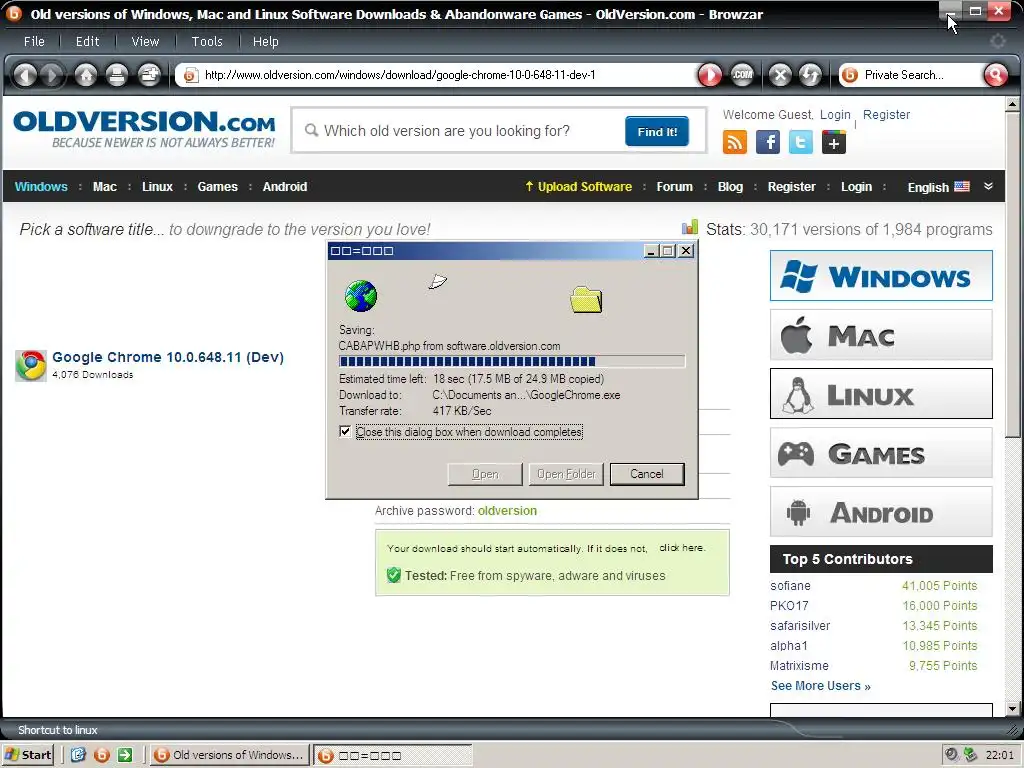Click the Google Chrome logo icon
The height and width of the screenshot is (768, 1024).
point(31,365)
